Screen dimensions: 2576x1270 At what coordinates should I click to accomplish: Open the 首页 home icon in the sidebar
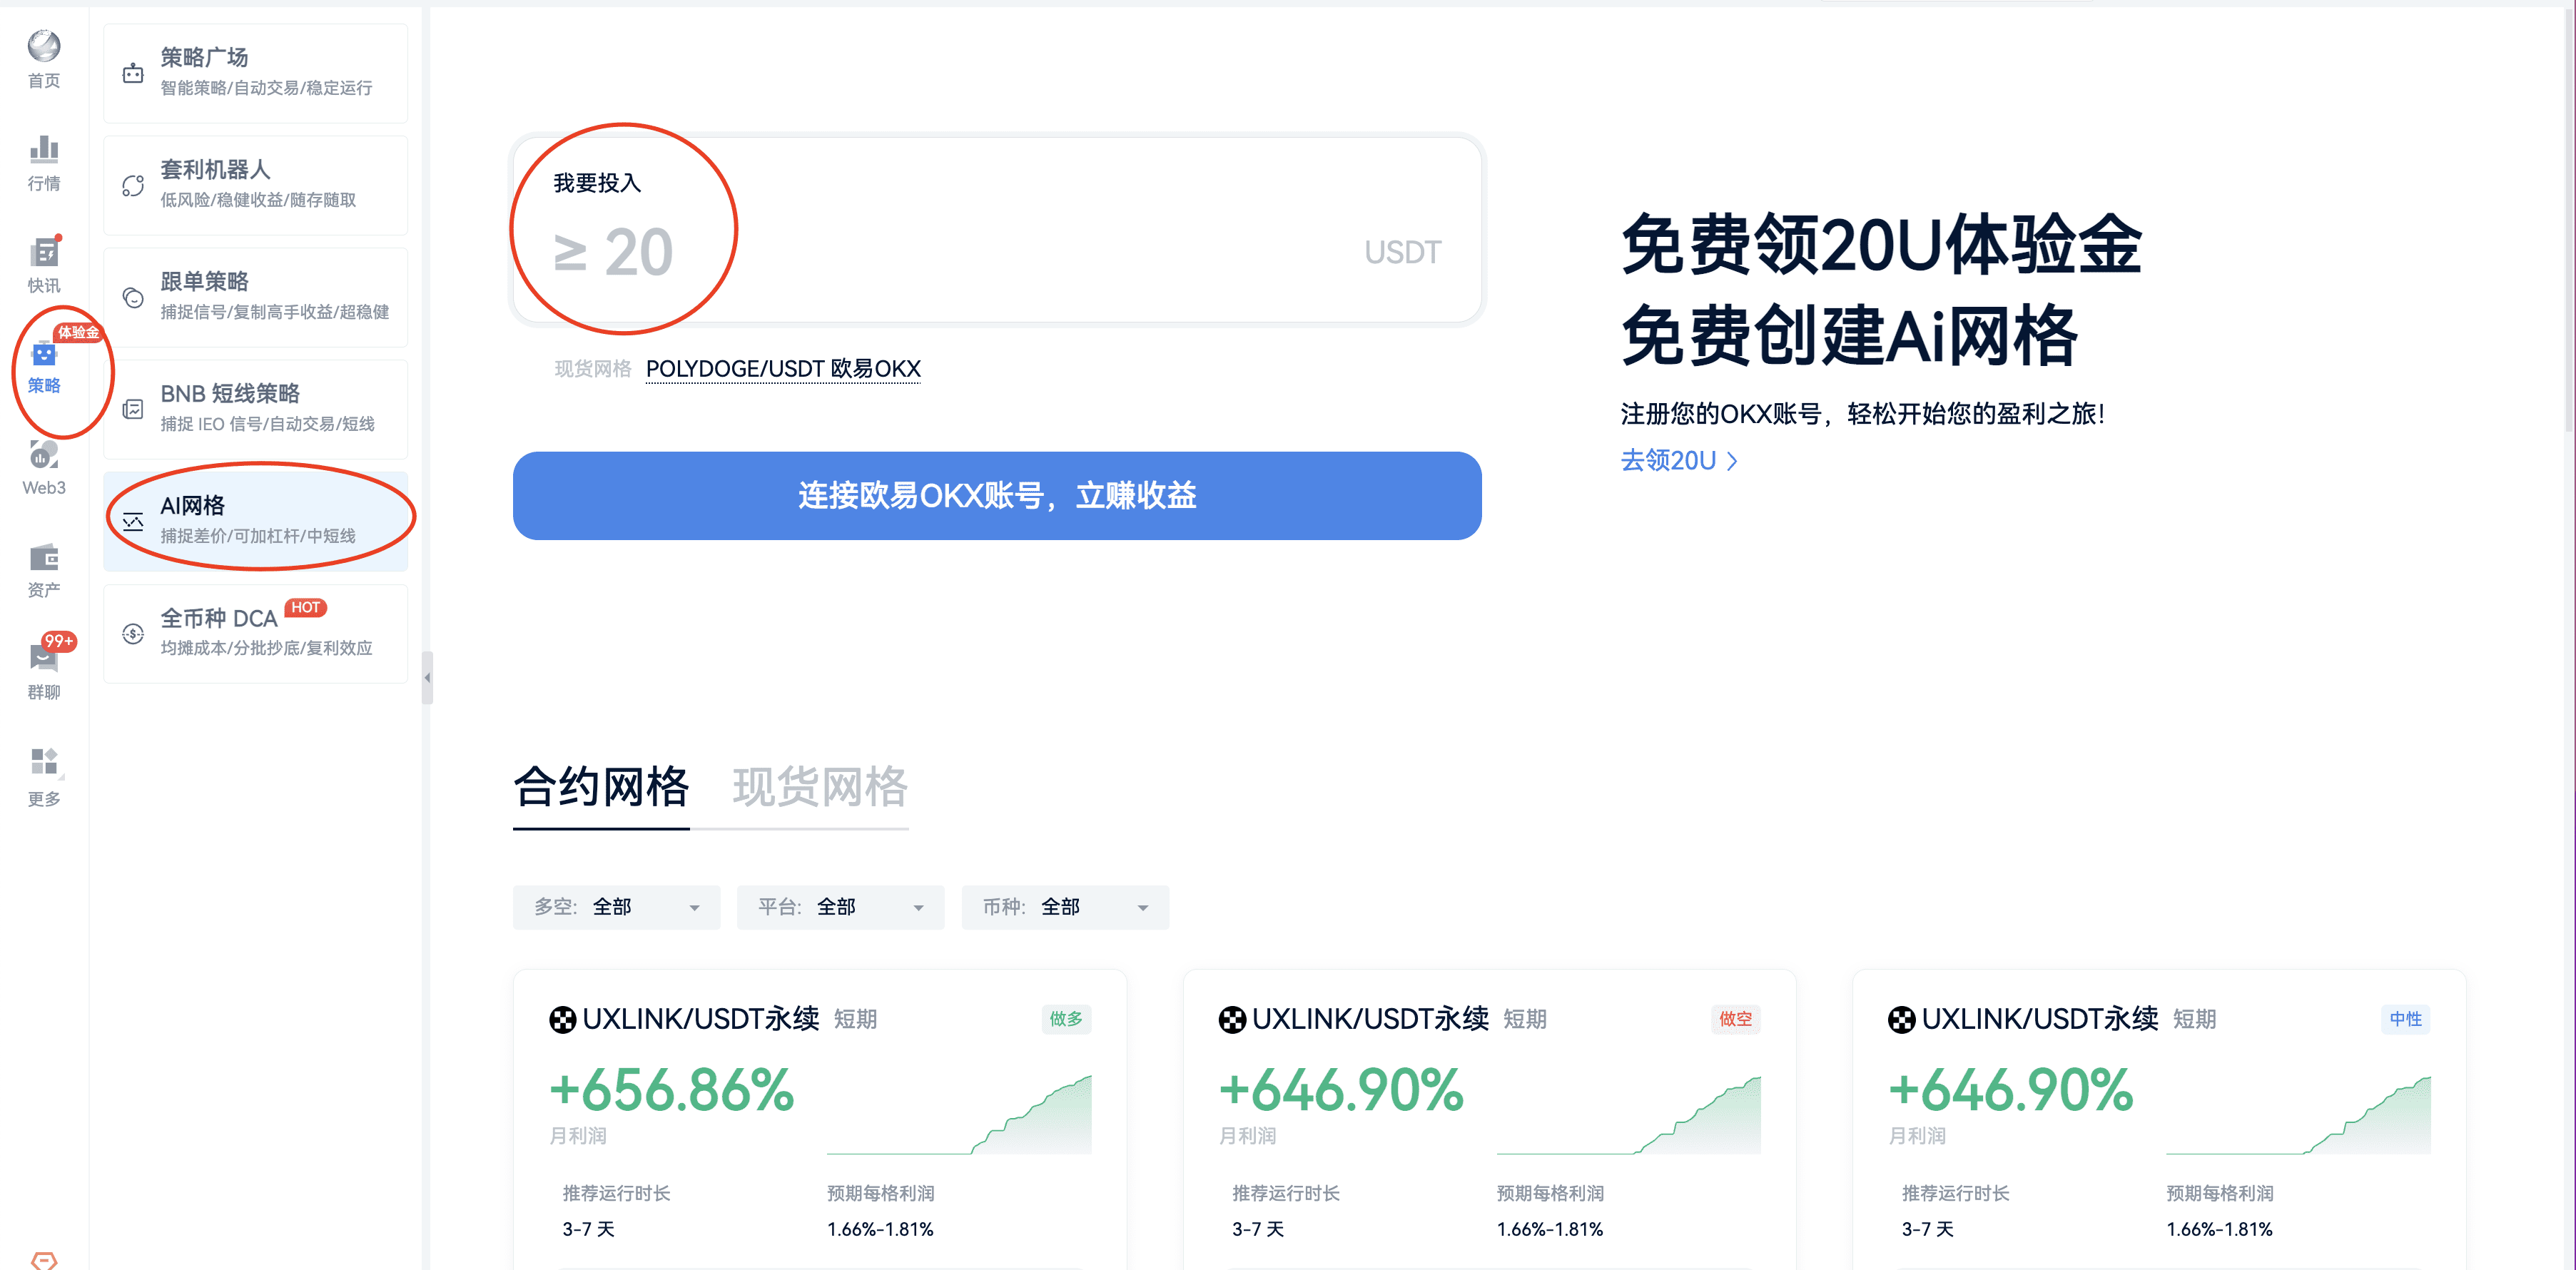(44, 46)
